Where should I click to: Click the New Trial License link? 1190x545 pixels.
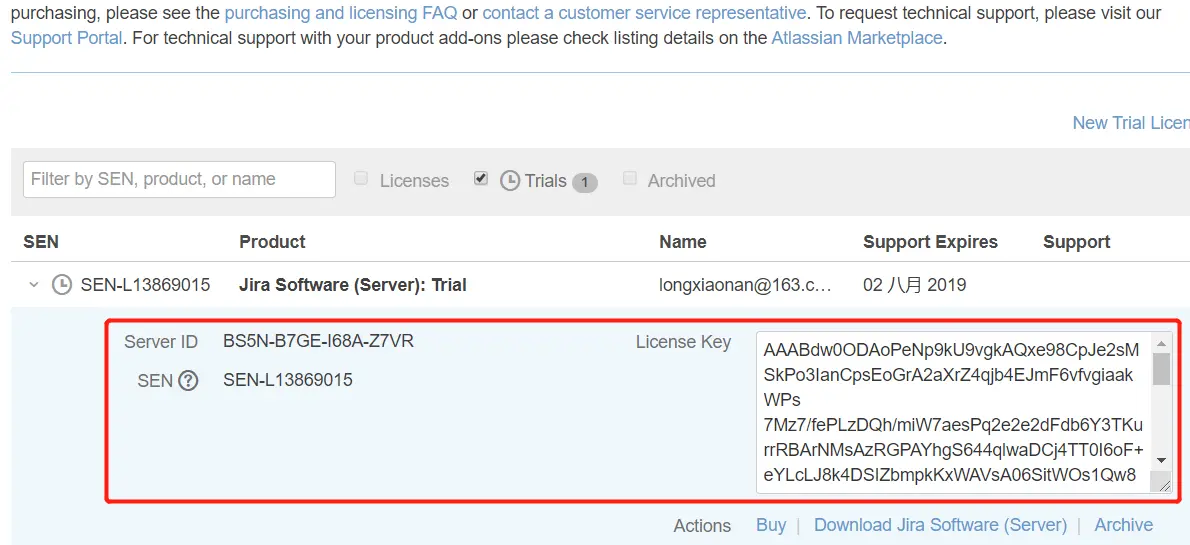click(1131, 123)
